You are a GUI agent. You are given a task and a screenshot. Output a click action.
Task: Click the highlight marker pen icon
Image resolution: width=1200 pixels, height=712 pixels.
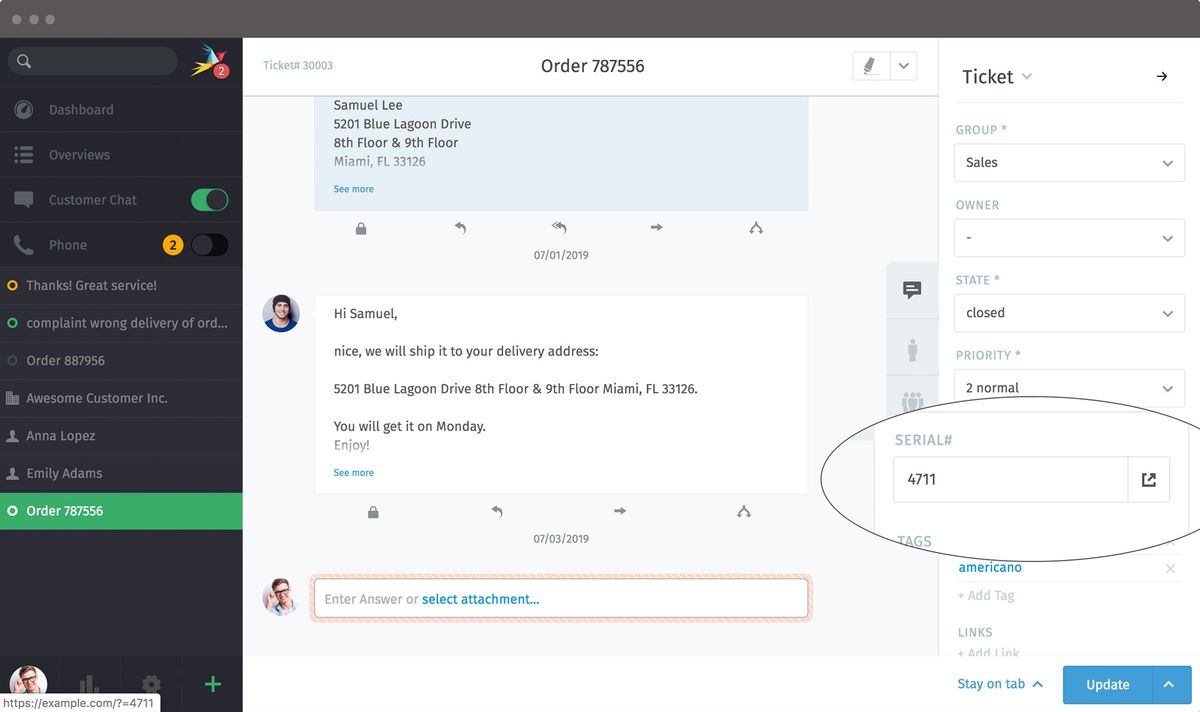(869, 66)
